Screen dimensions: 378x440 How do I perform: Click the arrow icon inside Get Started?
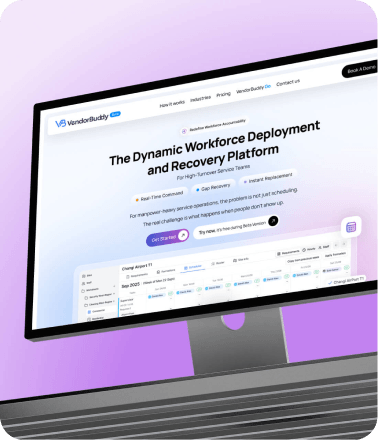point(183,235)
